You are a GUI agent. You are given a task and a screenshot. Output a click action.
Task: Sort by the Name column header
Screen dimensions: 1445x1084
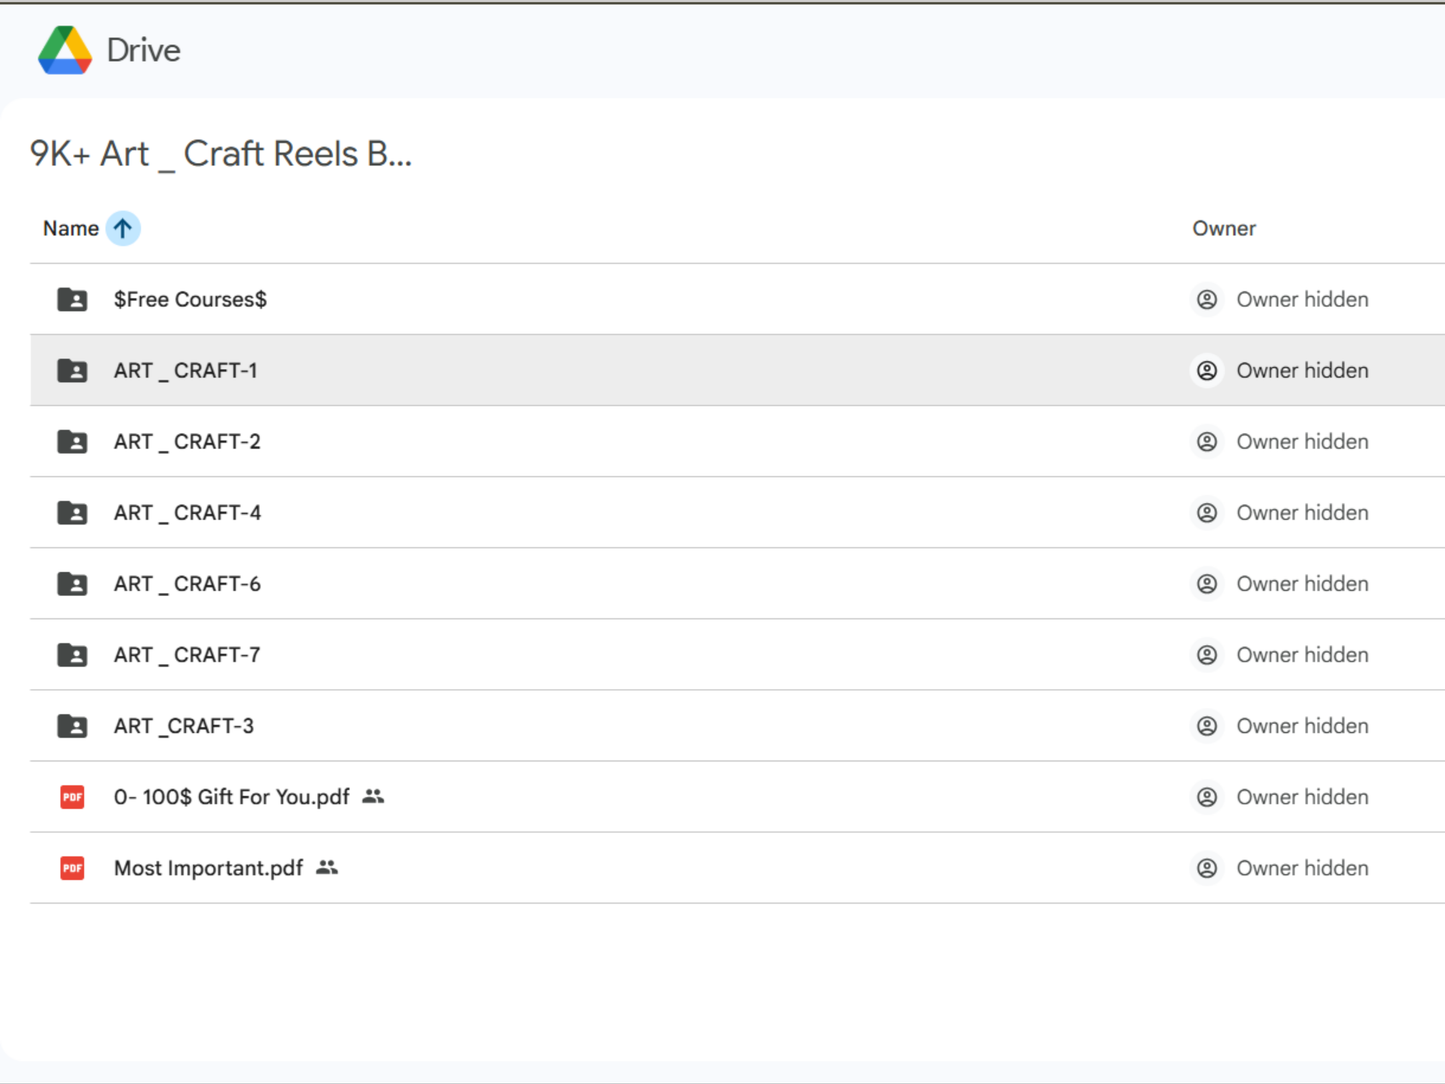71,228
